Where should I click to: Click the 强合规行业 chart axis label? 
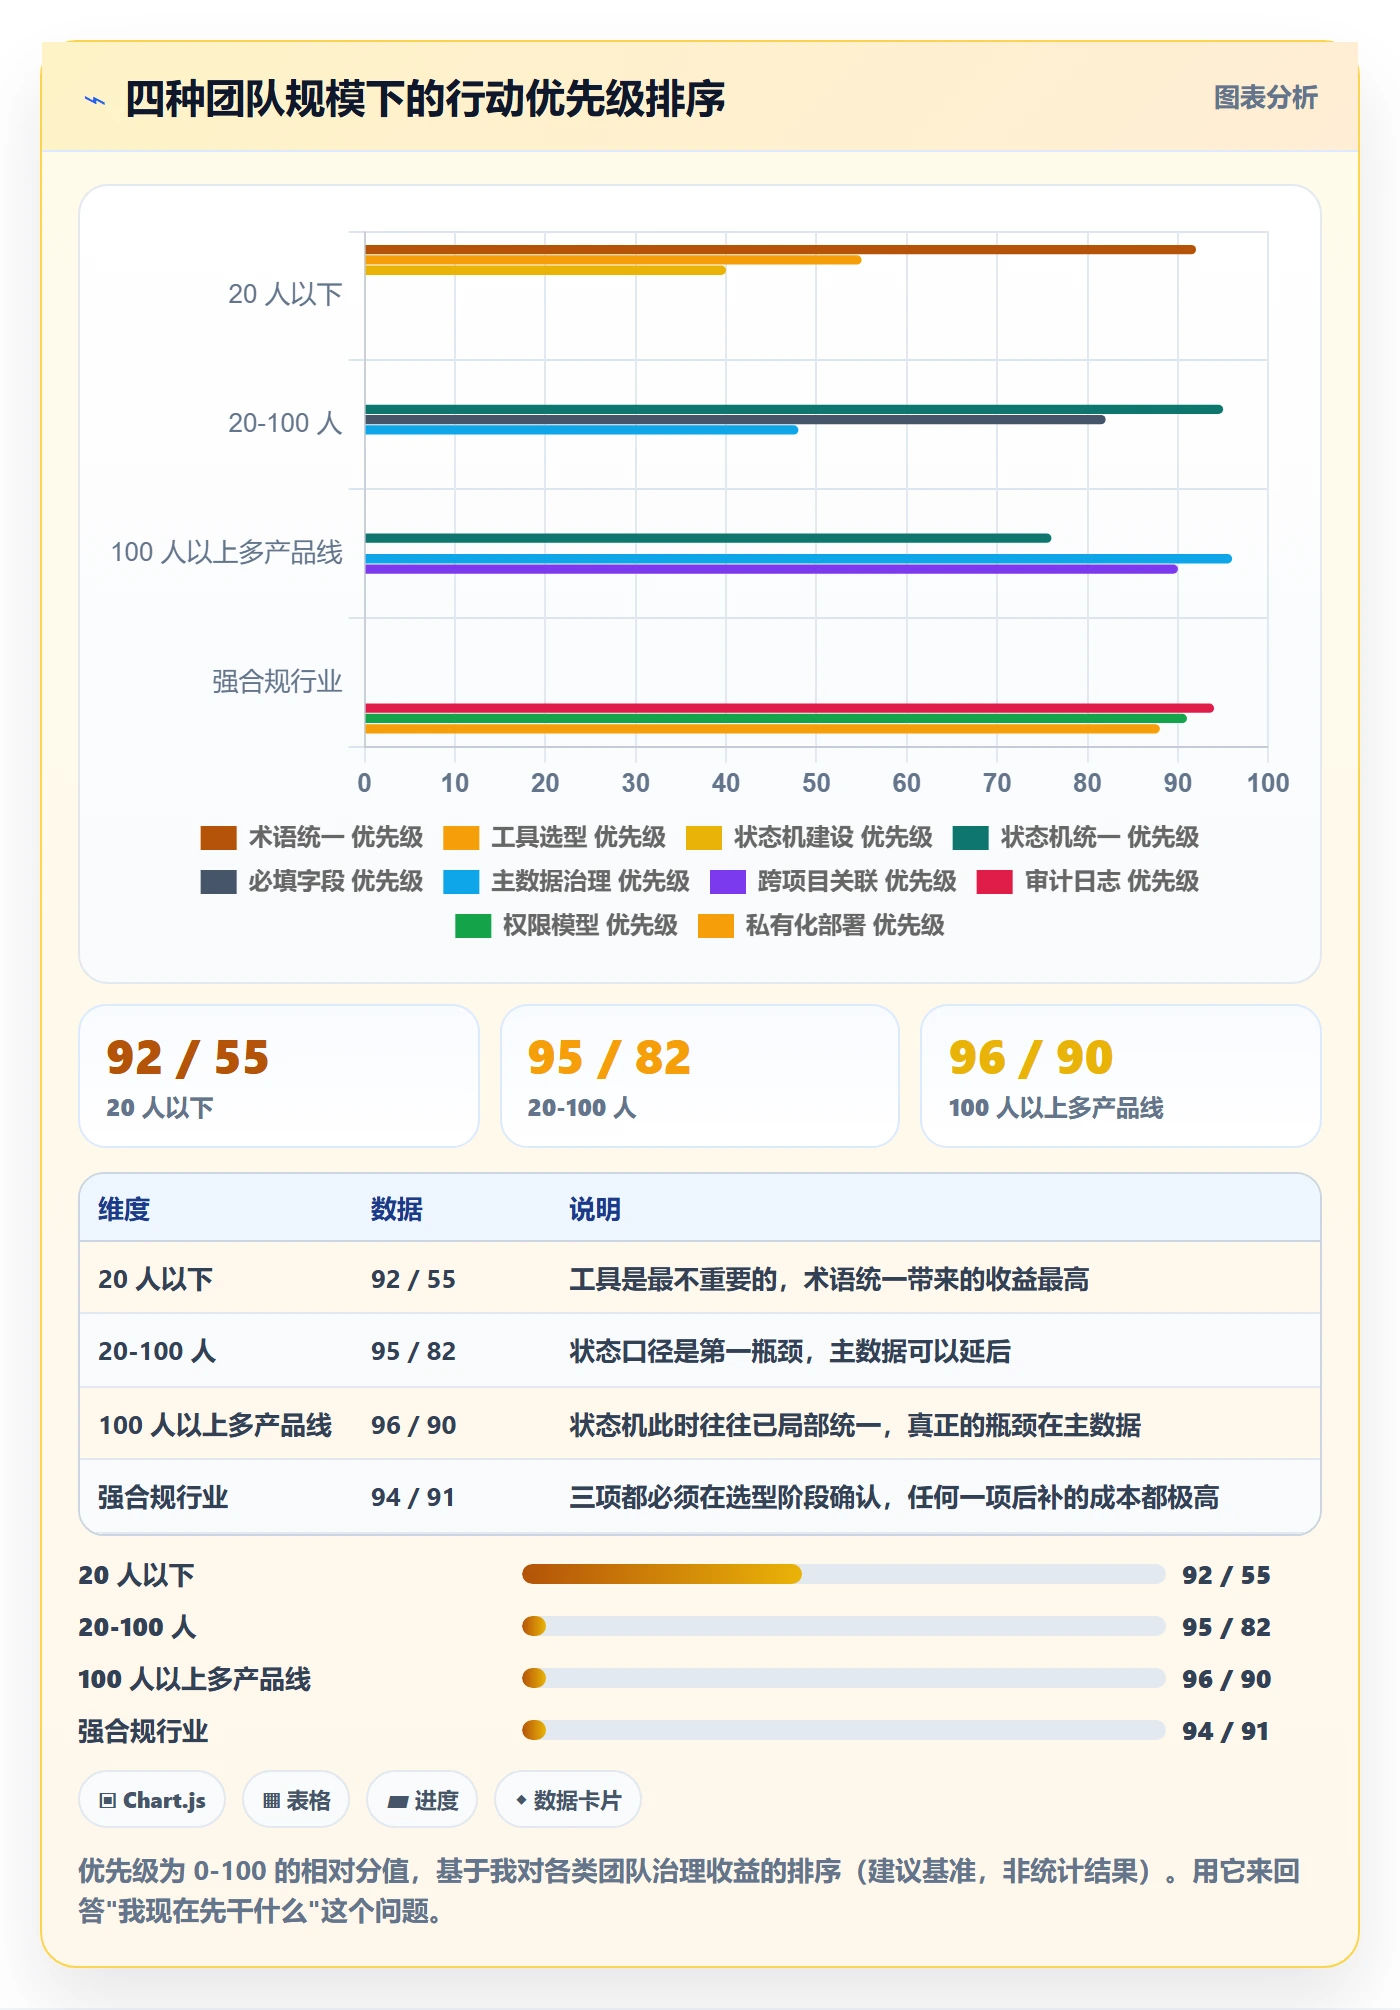[277, 682]
